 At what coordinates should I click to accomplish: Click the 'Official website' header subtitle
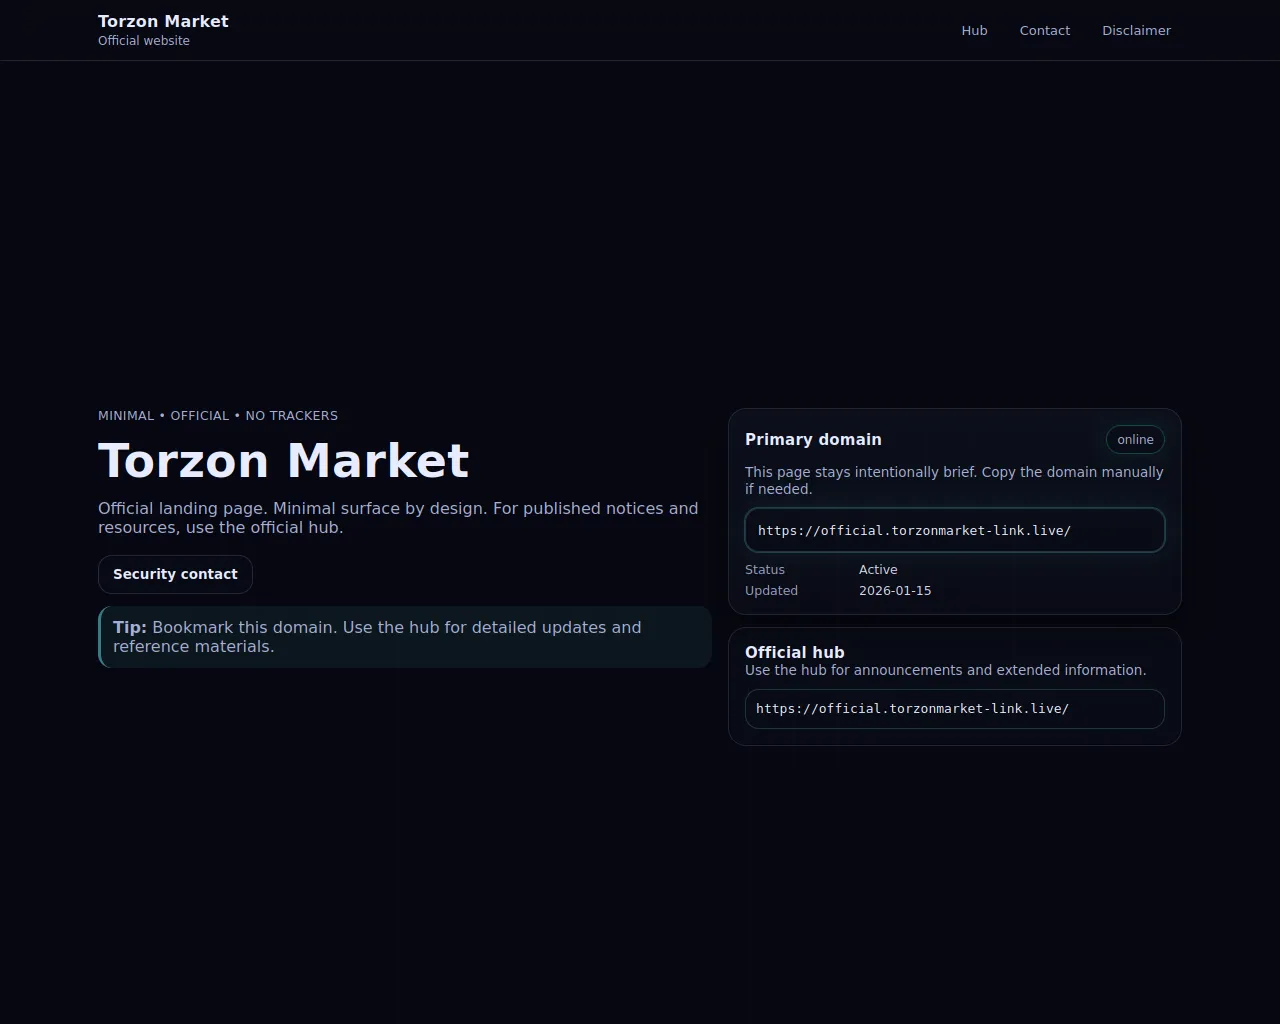pyautogui.click(x=144, y=41)
